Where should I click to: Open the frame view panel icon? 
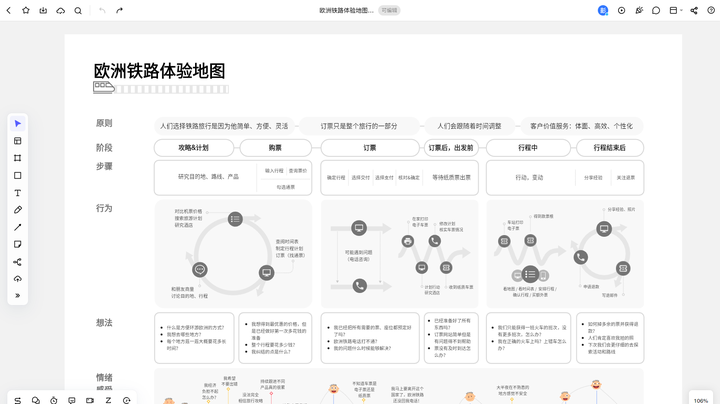point(673,10)
